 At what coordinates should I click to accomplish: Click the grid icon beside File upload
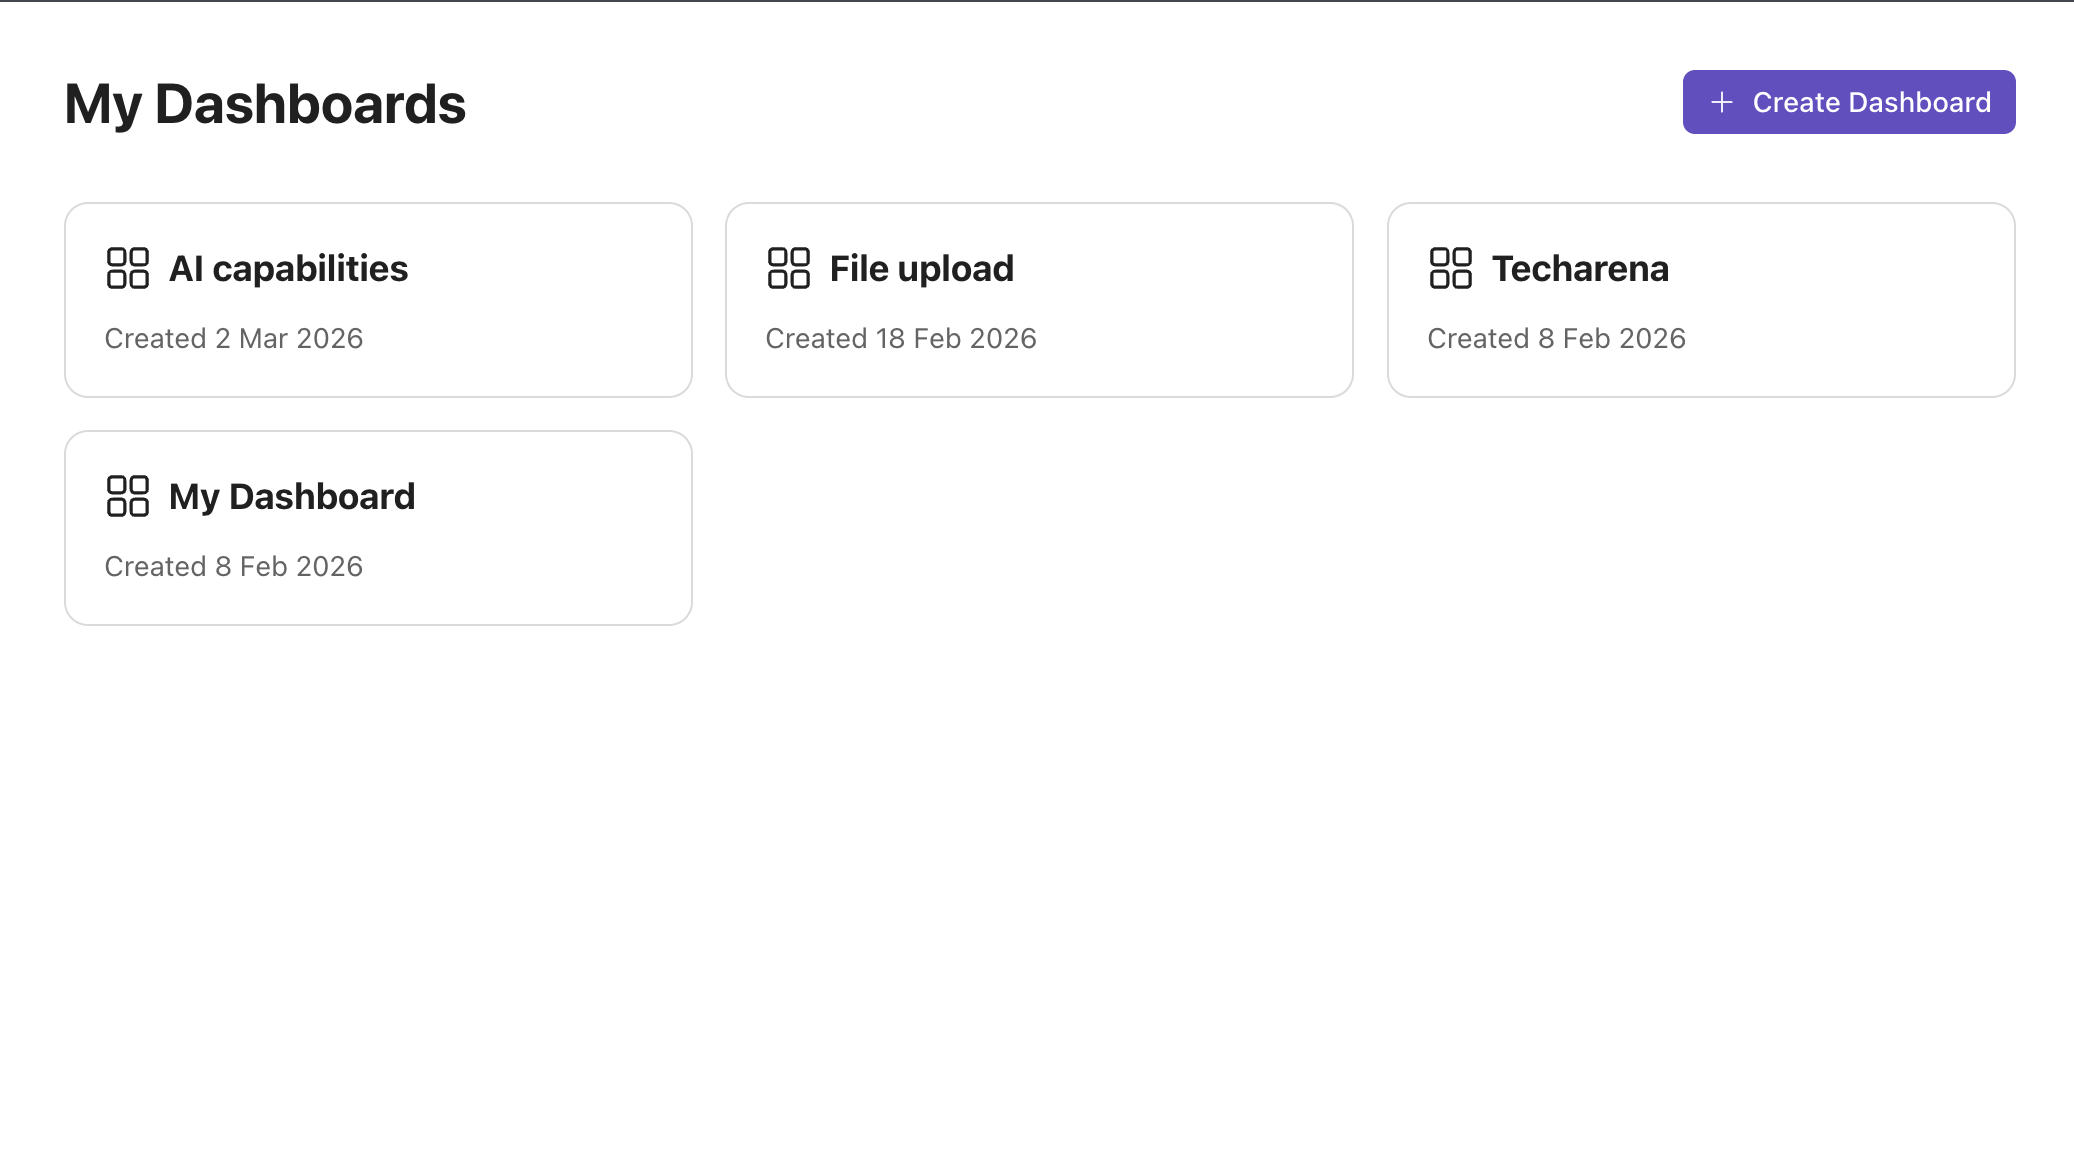[789, 268]
